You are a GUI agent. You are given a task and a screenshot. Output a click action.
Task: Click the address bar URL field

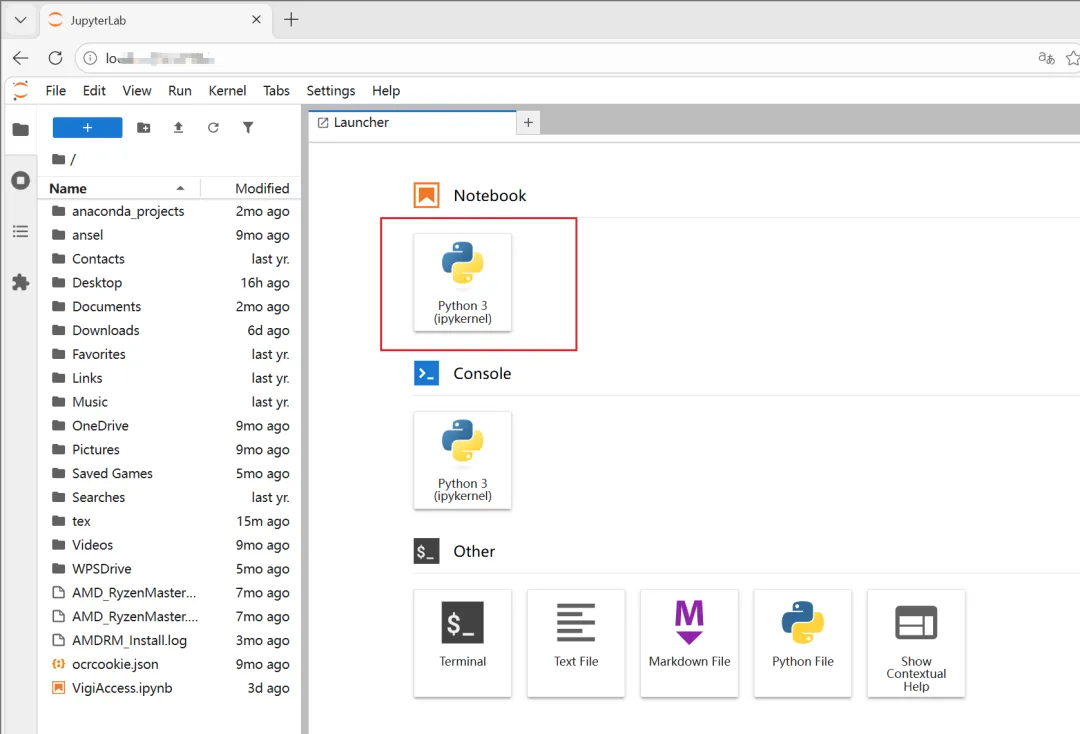pos(551,59)
